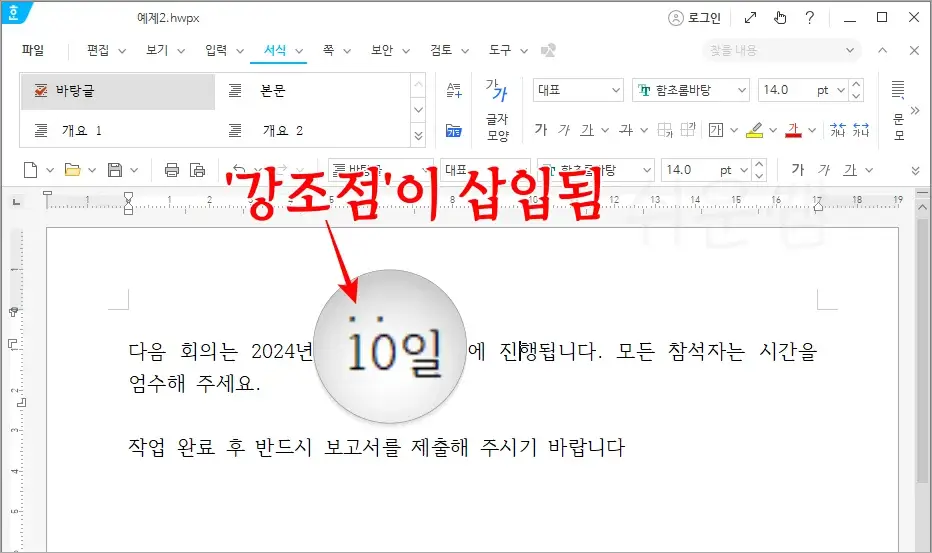932x553 pixels.
Task: Increase font size with ribbon up stepper
Action: pyautogui.click(x=856, y=84)
